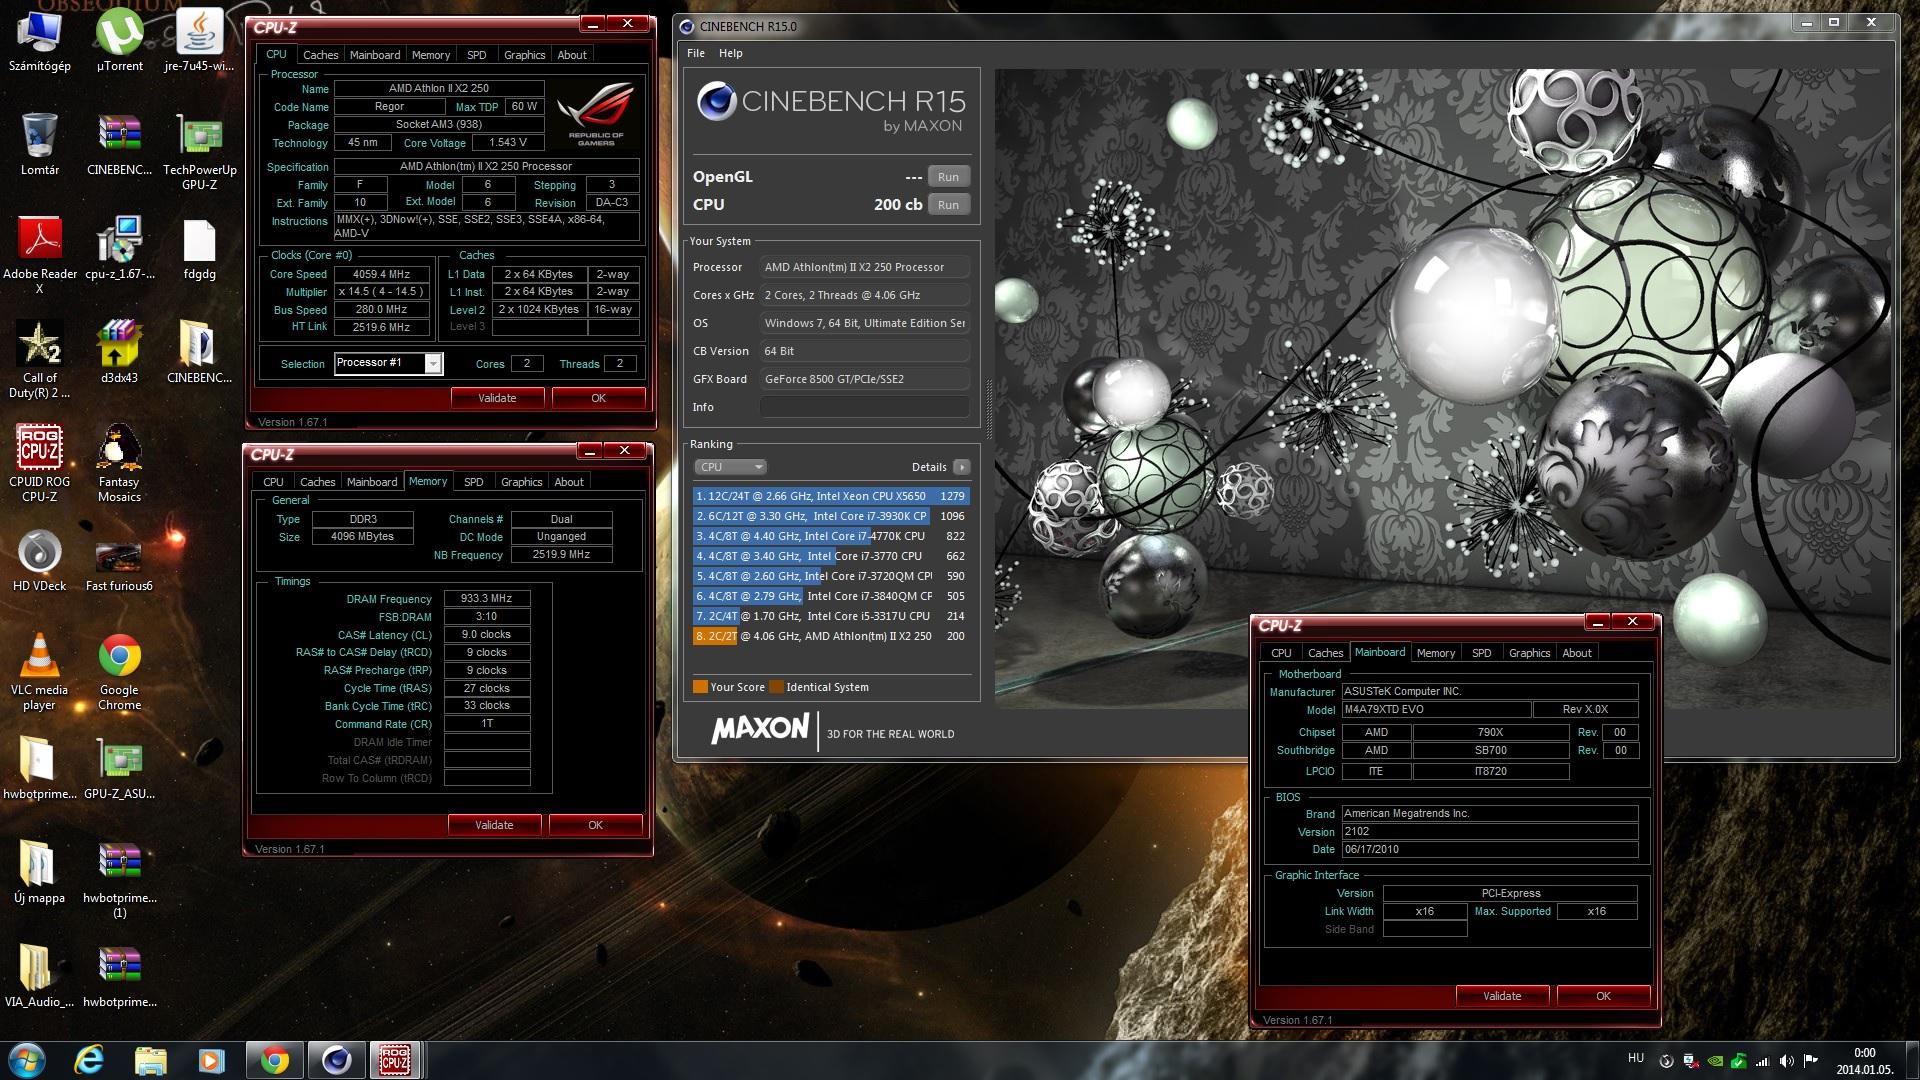Switch to Caches tab in top CPU-Z window
This screenshot has width=1920, height=1080.
pos(321,55)
